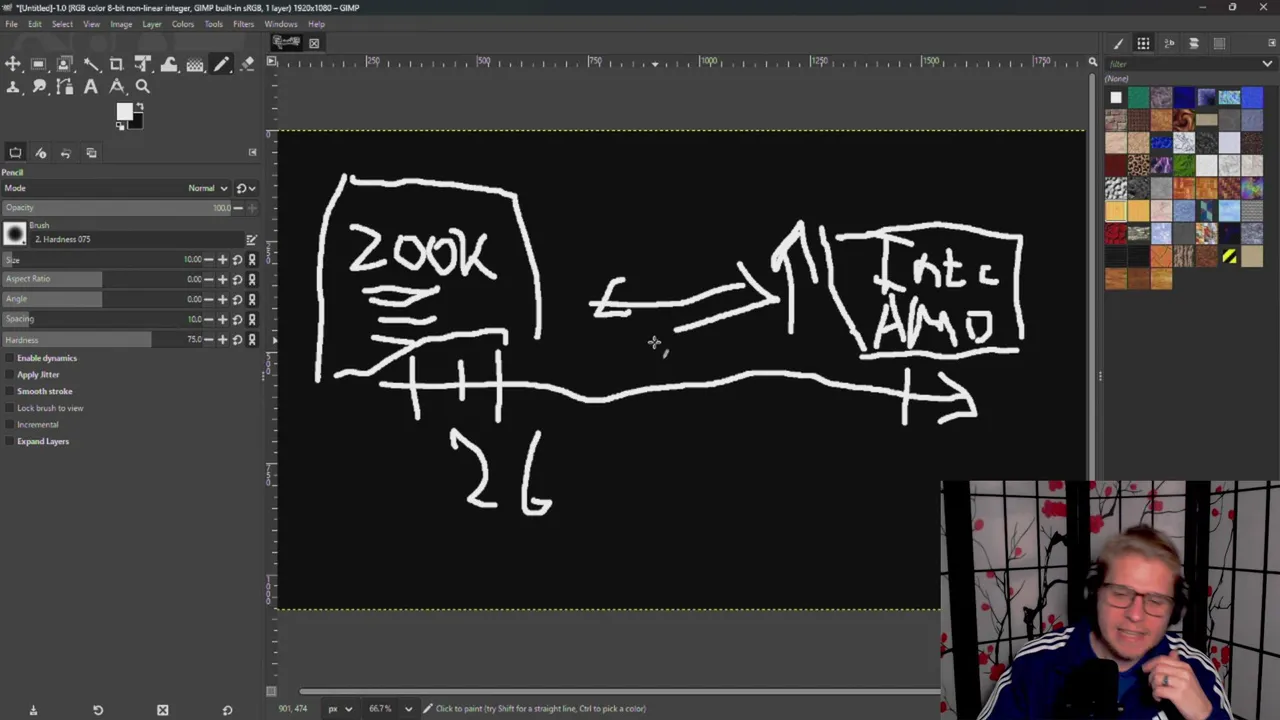Select the yellow-black warning stripes pattern

click(1229, 258)
